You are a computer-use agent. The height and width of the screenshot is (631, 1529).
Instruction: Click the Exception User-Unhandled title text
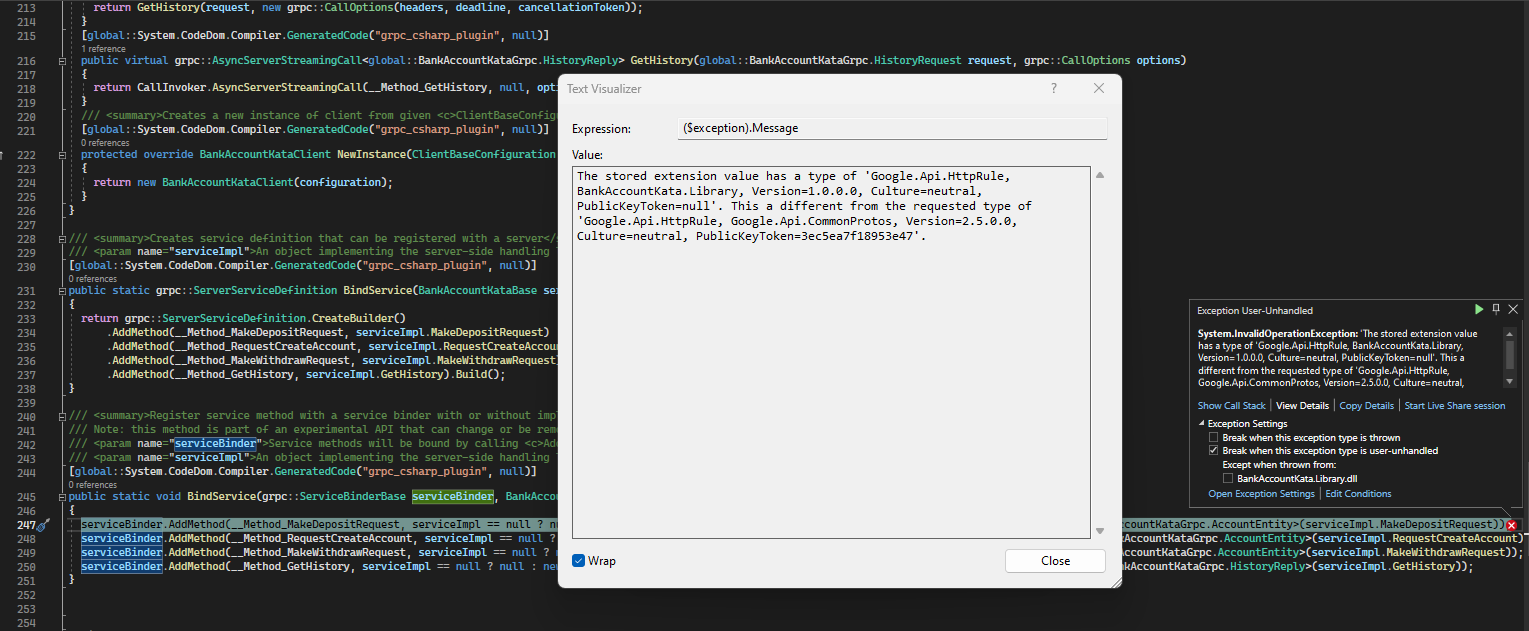click(1255, 310)
